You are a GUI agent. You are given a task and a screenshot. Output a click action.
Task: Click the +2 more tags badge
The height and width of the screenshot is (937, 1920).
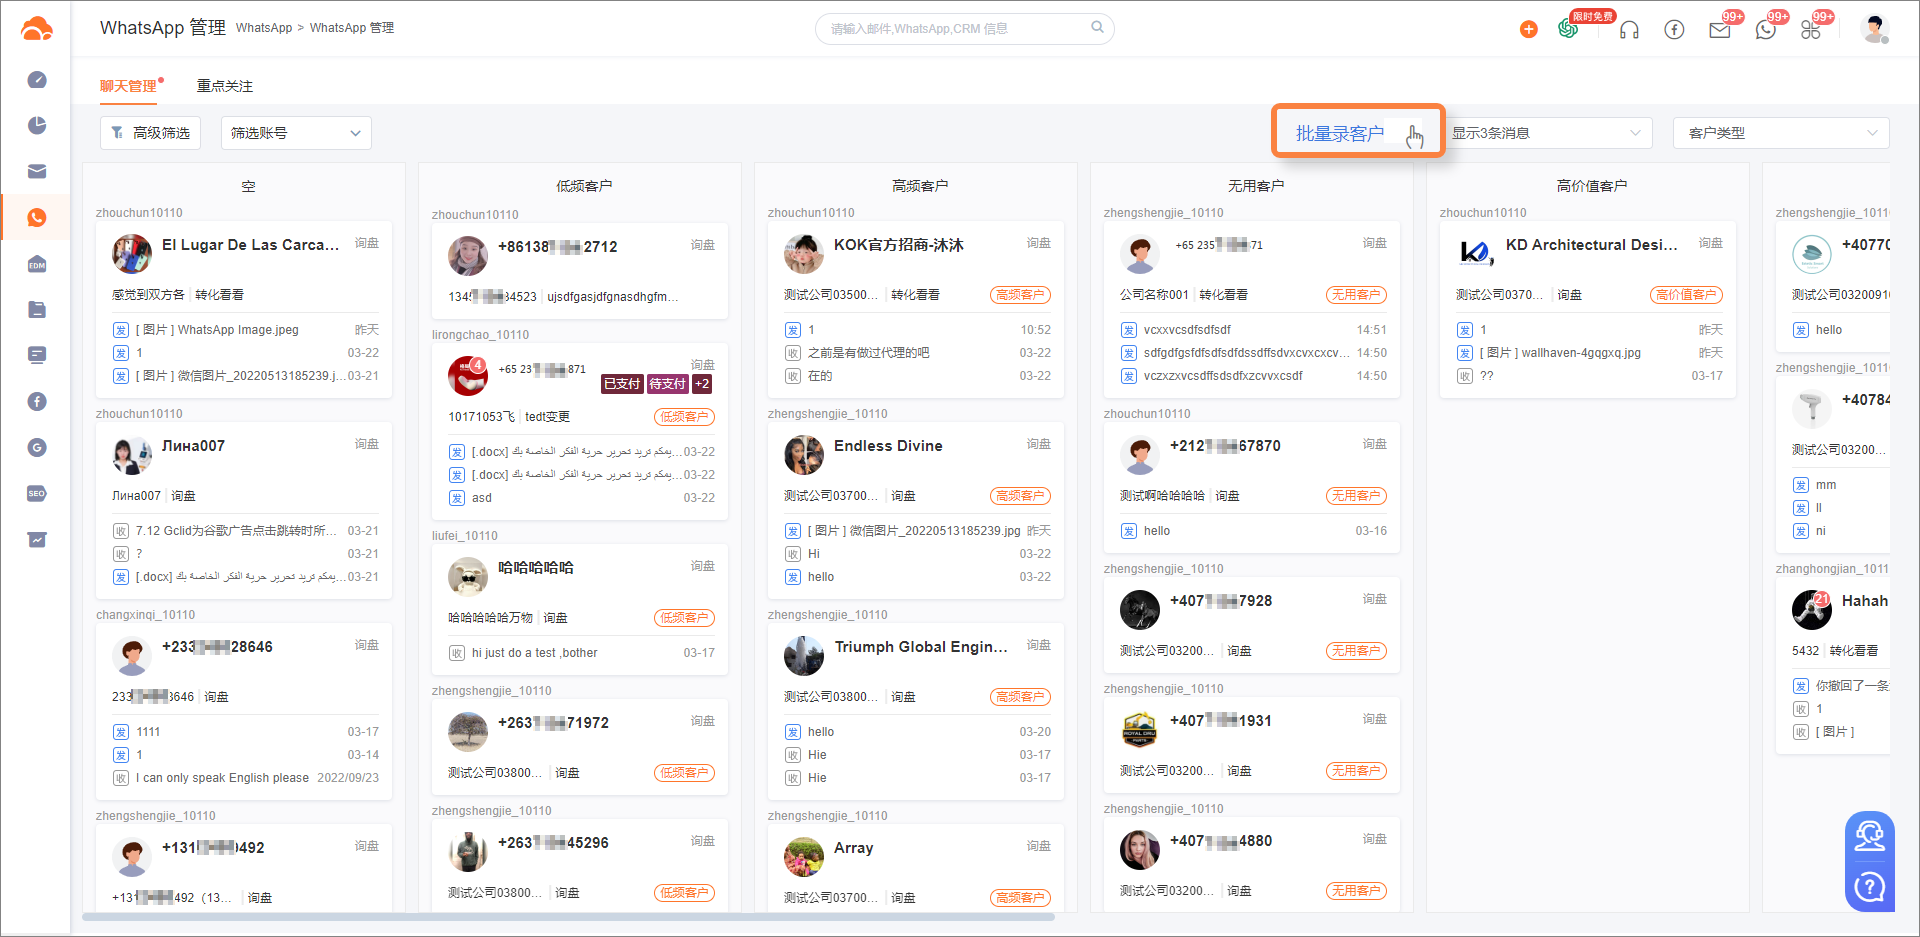click(x=702, y=384)
